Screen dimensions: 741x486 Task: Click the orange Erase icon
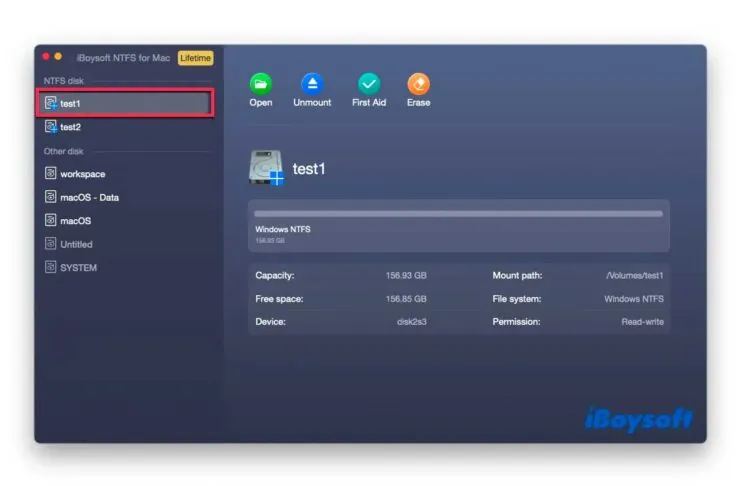click(419, 84)
